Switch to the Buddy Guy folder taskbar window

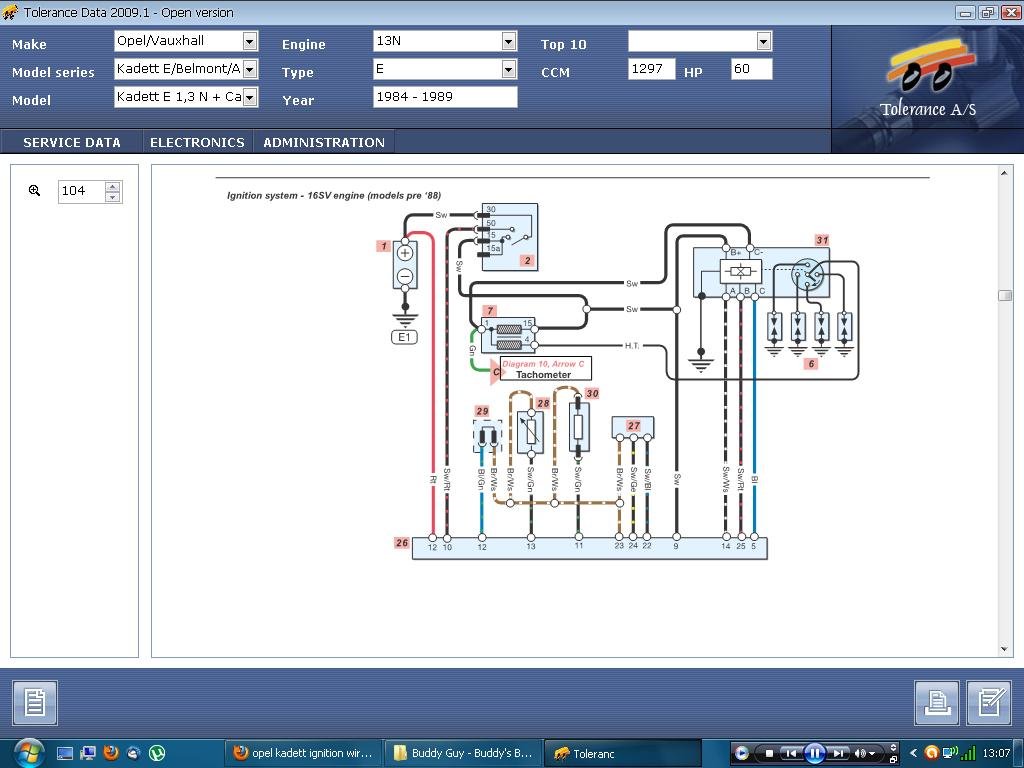pyautogui.click(x=463, y=753)
